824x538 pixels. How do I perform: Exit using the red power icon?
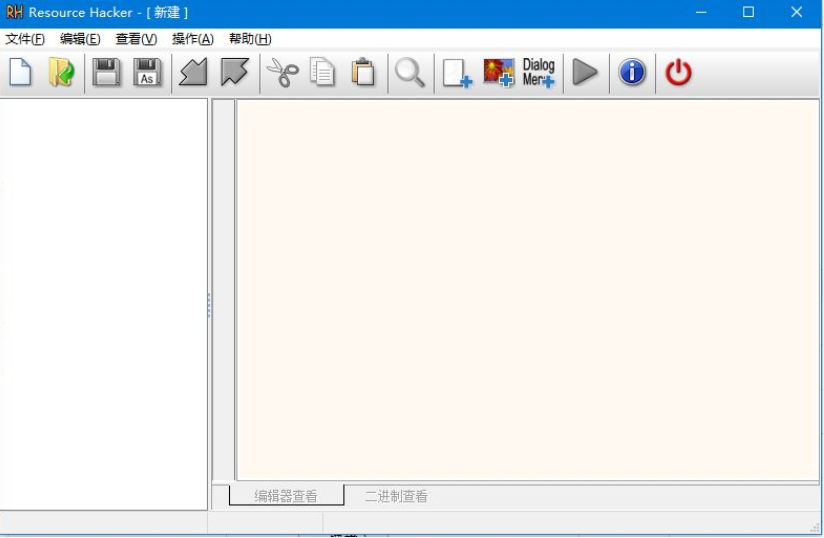[678, 73]
